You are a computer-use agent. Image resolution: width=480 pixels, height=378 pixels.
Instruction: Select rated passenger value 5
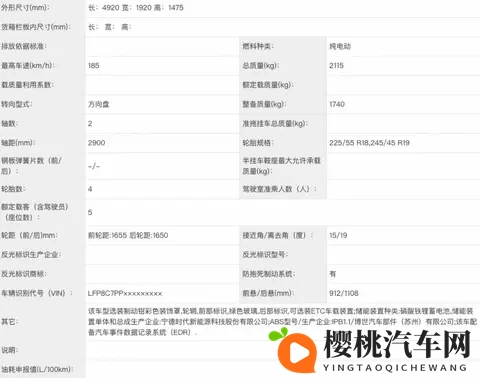[90, 212]
